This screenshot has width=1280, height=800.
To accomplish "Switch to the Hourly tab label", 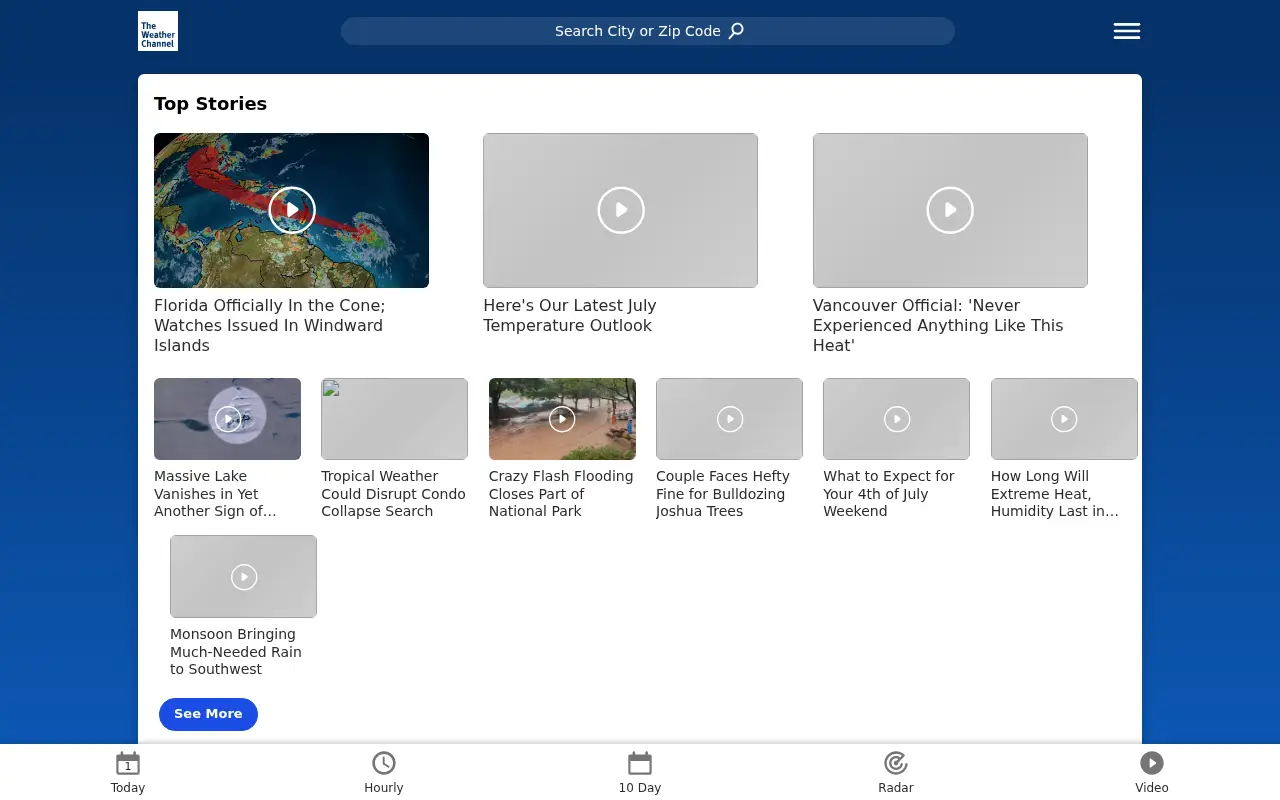I will [384, 788].
